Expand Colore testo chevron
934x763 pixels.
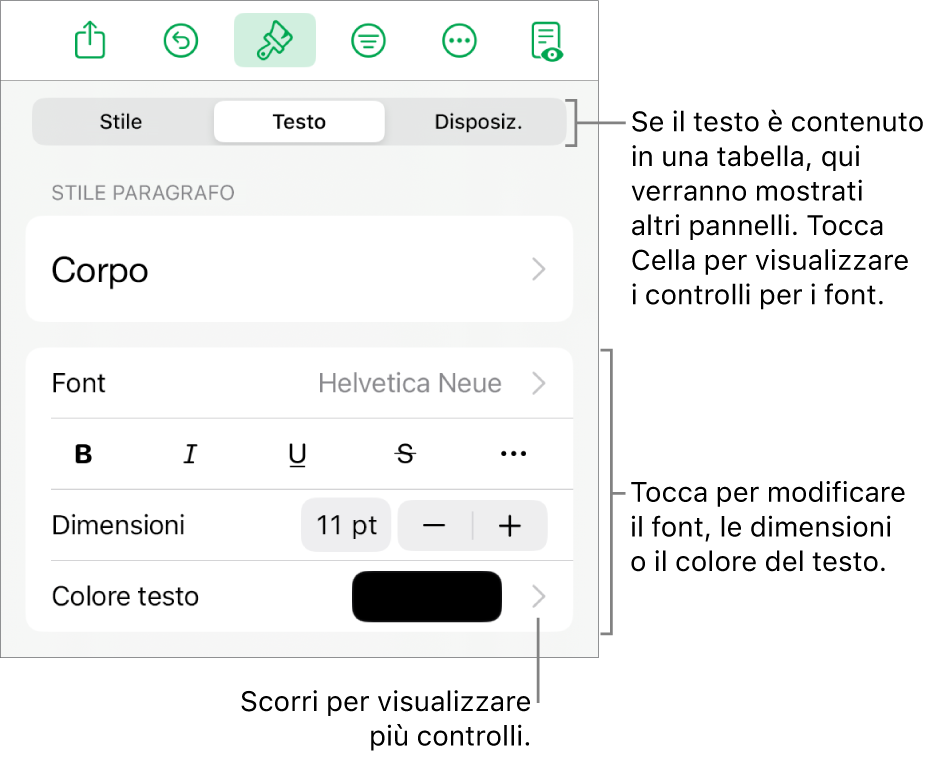tap(538, 596)
